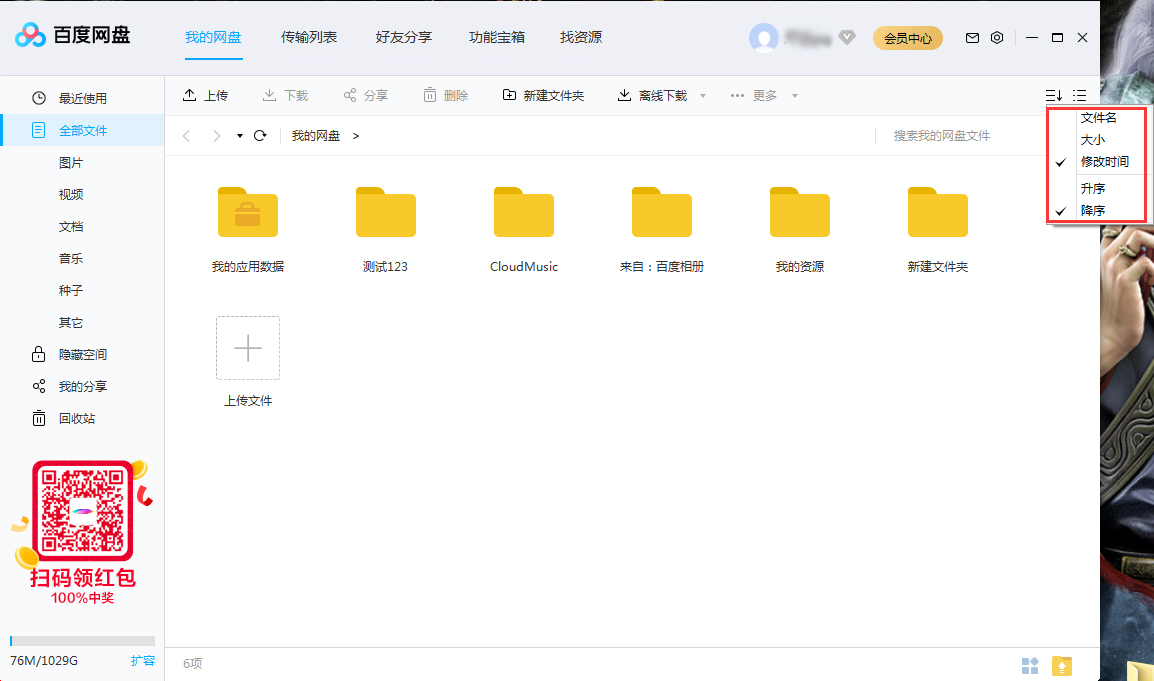Screen dimensions: 1154x681
Task: Open the sort options icon
Action: click(x=1052, y=95)
